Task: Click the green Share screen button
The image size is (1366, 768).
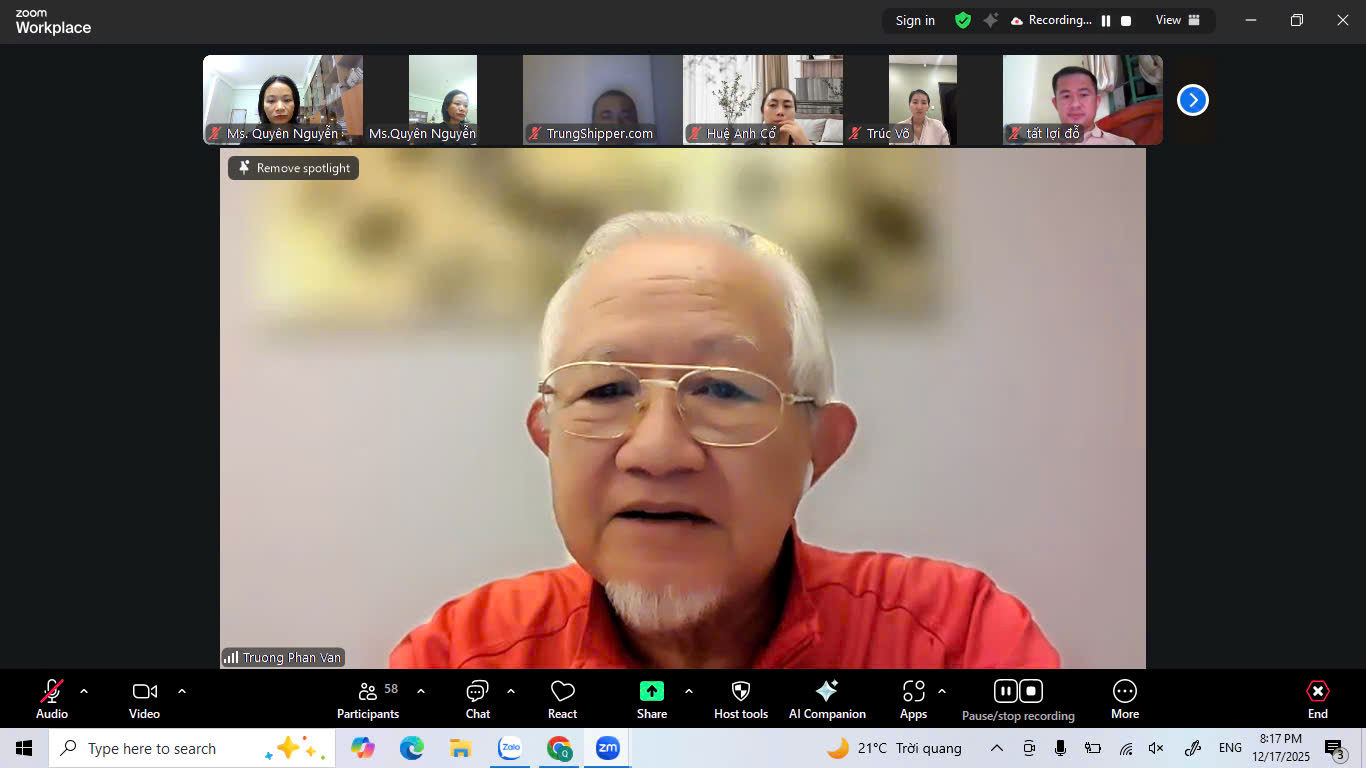Action: (652, 691)
